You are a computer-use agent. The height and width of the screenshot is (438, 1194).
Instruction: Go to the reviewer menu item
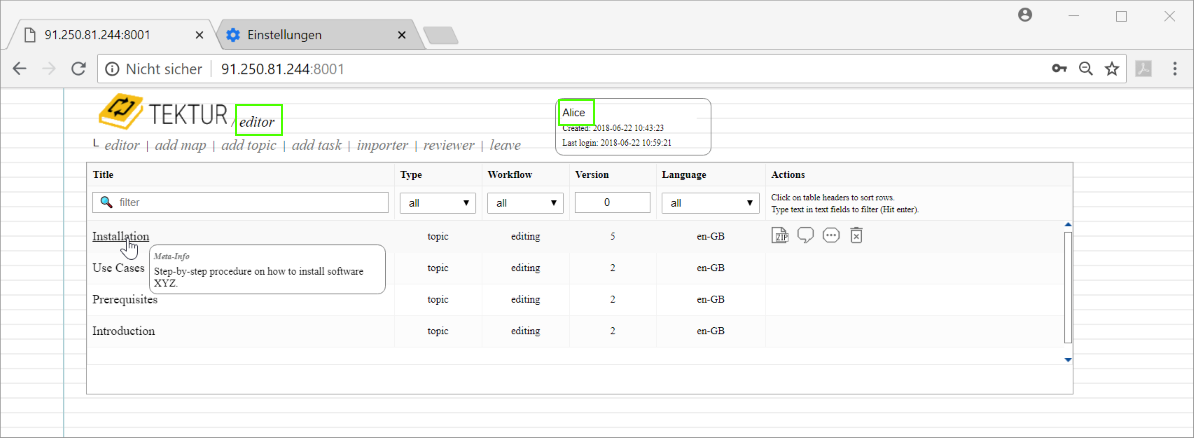click(x=448, y=146)
